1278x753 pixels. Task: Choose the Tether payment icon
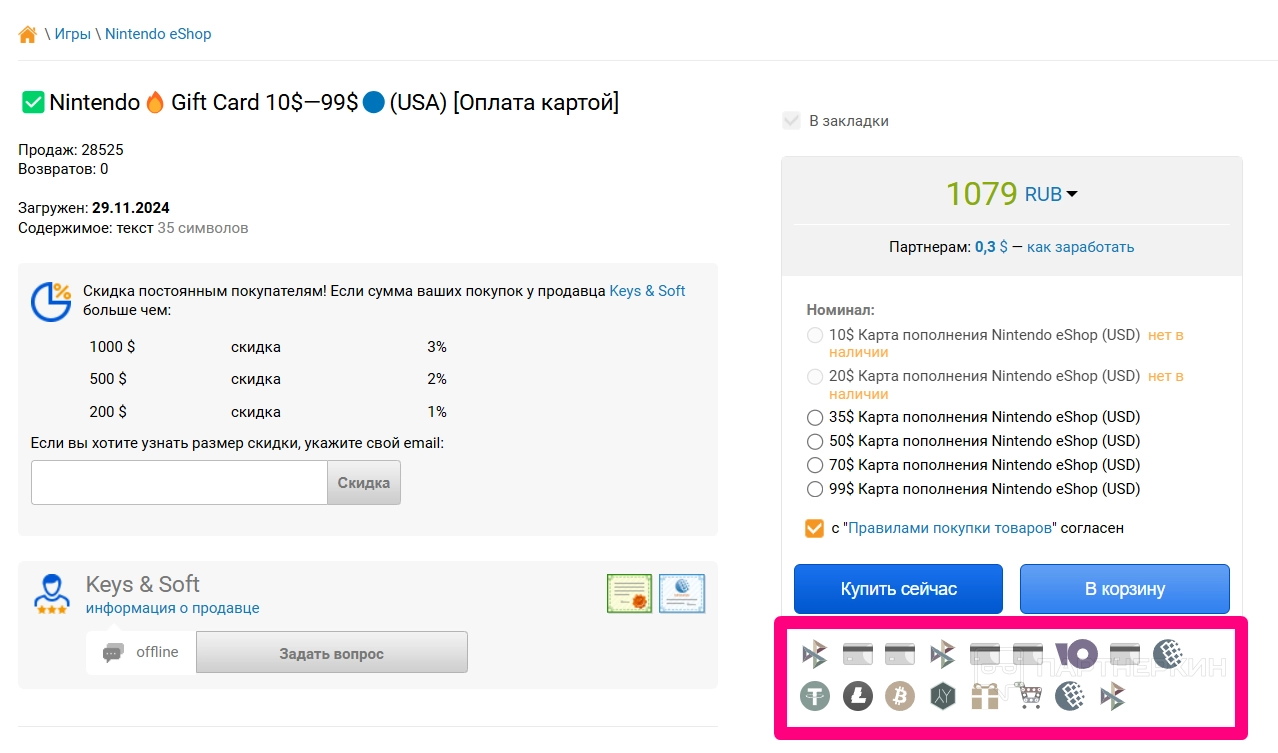point(815,695)
